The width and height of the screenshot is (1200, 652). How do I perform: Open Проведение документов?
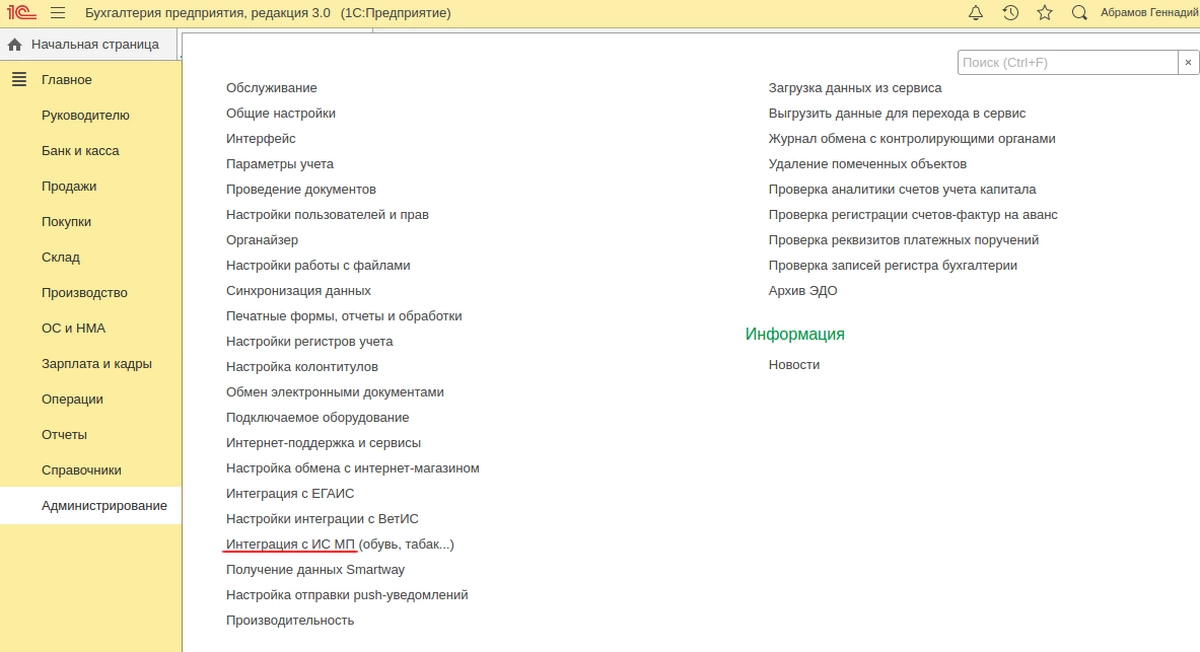pyautogui.click(x=301, y=189)
